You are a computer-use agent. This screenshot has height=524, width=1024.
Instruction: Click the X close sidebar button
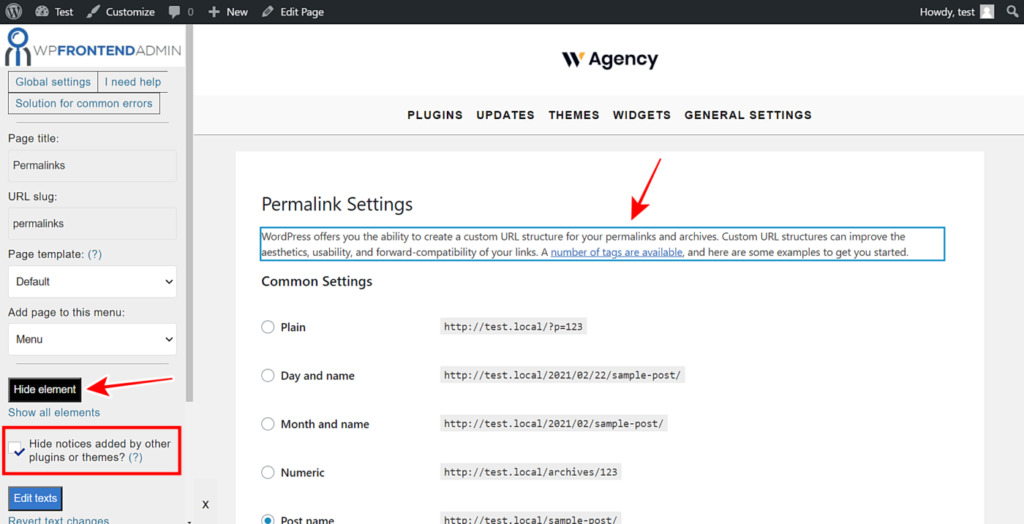click(205, 504)
